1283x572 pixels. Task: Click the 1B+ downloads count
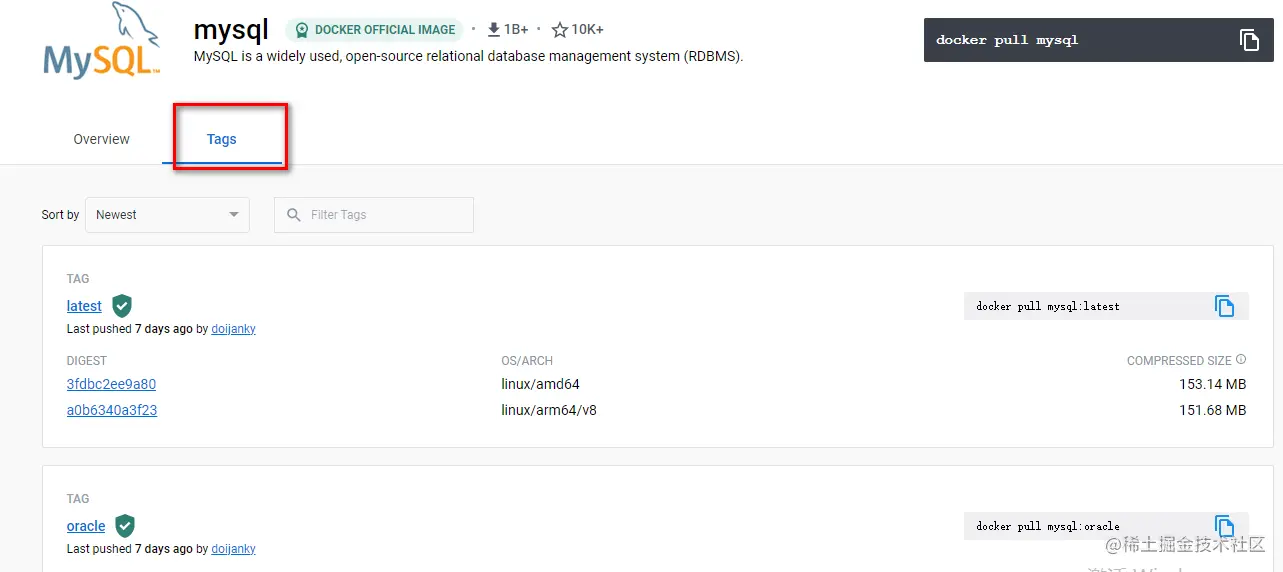[x=516, y=30]
